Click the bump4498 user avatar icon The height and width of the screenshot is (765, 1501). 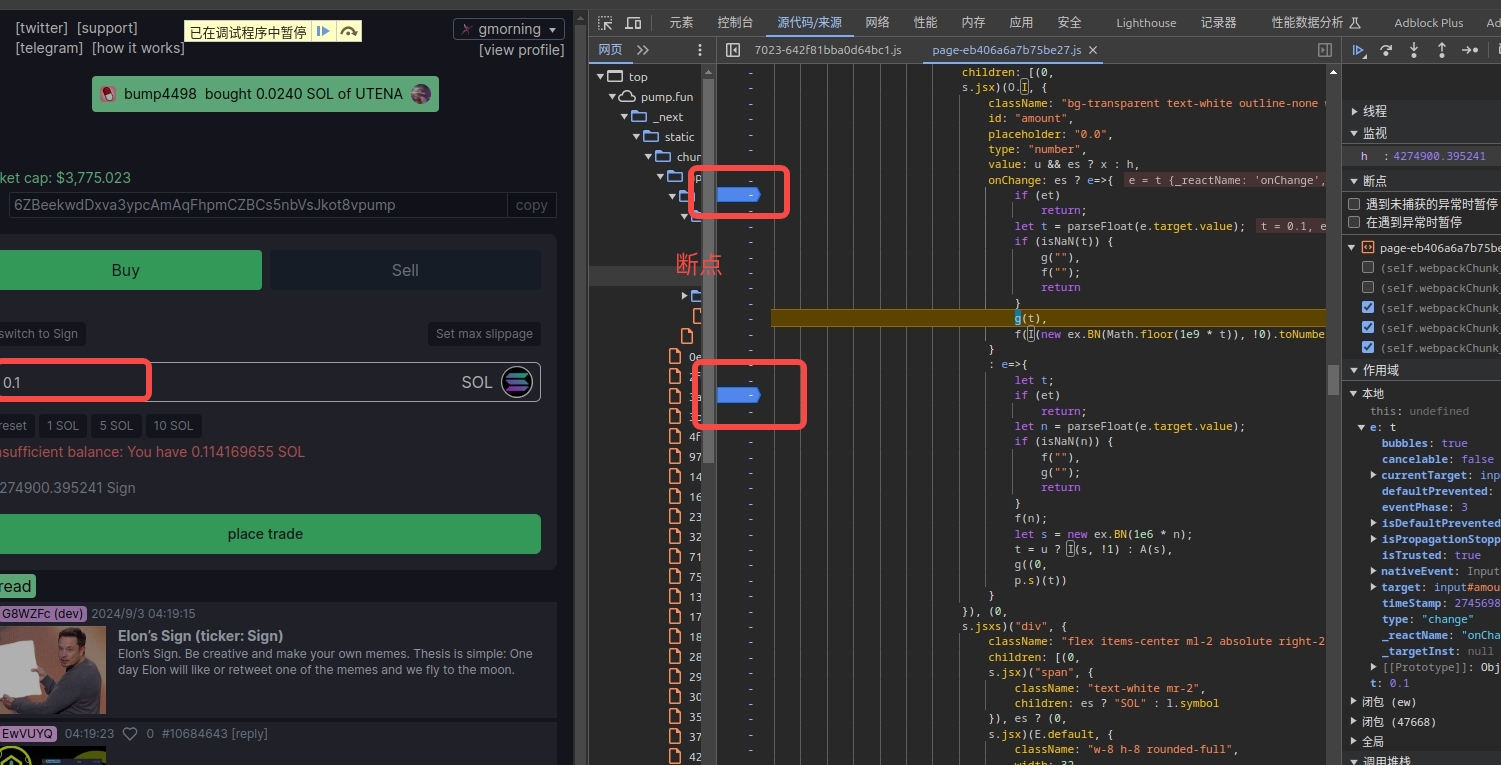tap(108, 94)
